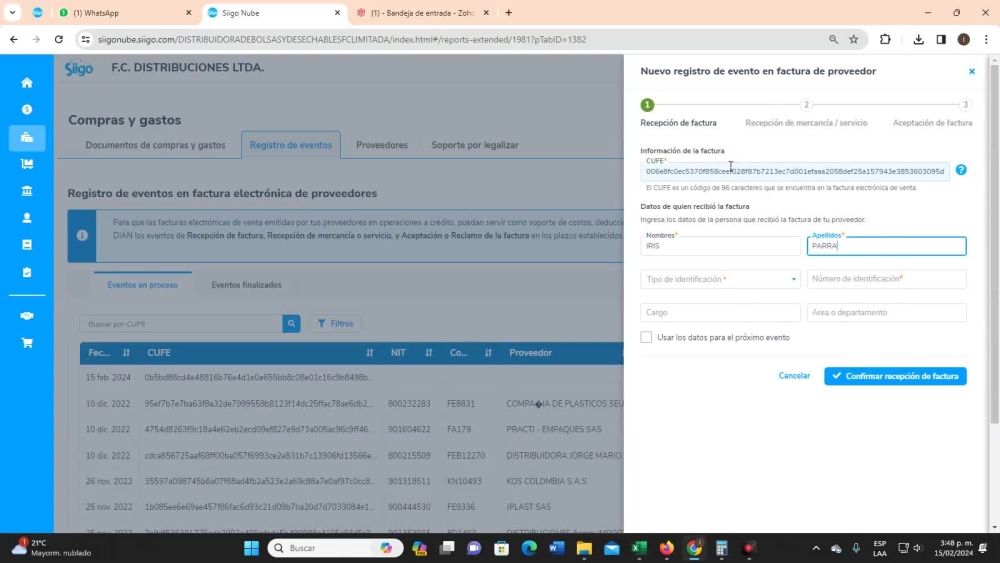Select the Registro de eventos tab
Screen dimensions: 1000x563
pyautogui.click(x=291, y=145)
